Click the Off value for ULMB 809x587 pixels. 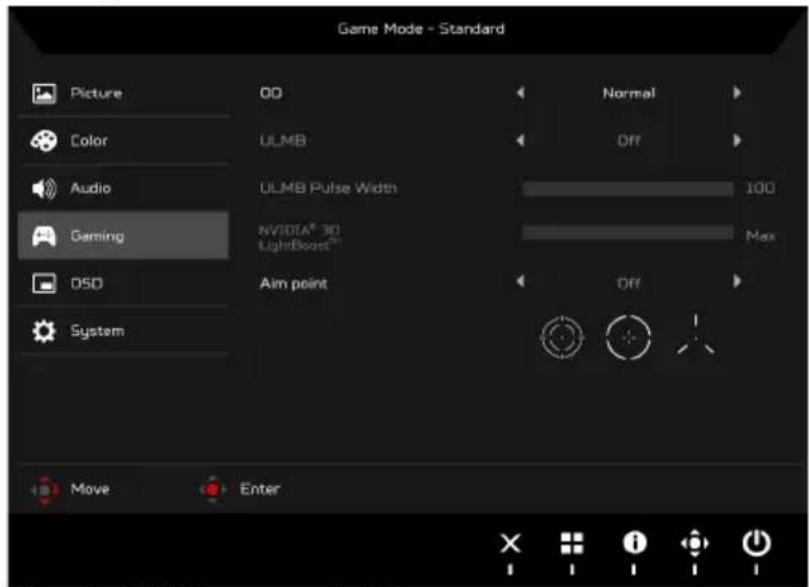coord(629,141)
